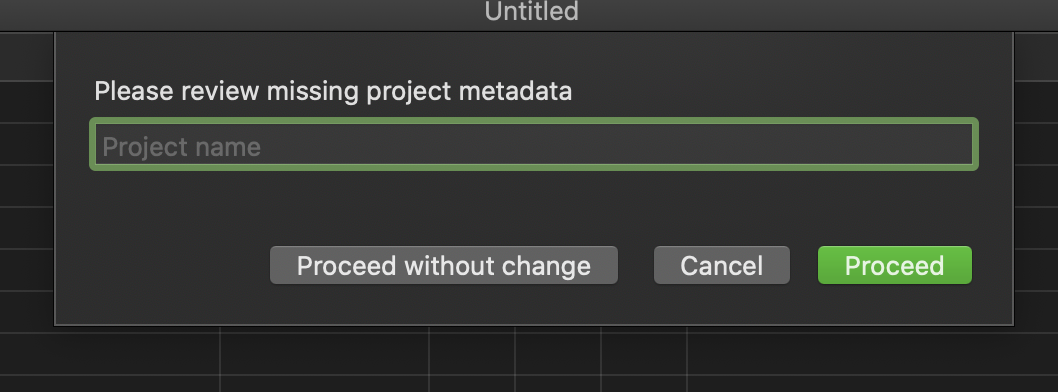1058x392 pixels.
Task: Click the 'Please review missing project metadata' heading
Action: pos(333,91)
